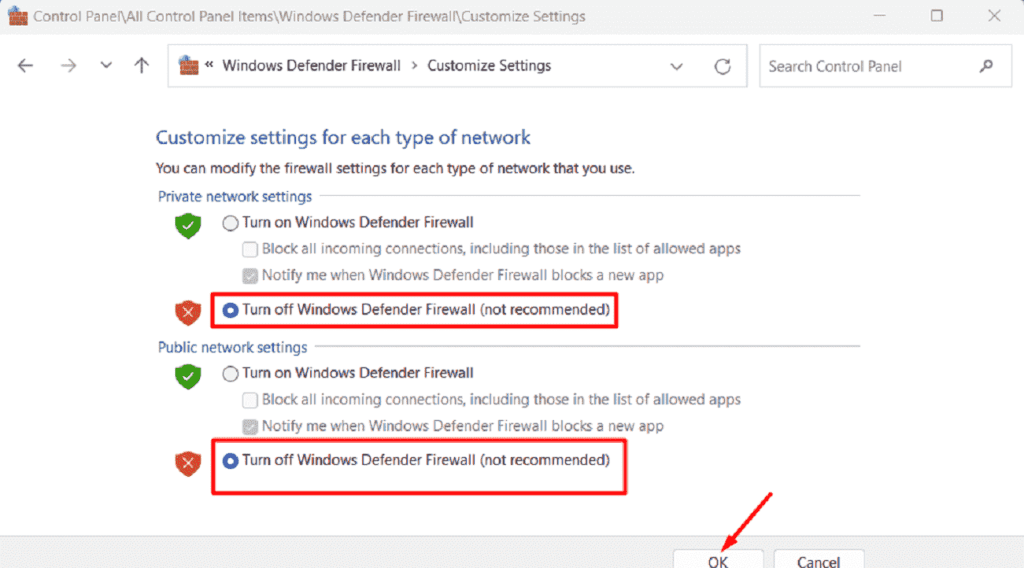Go back with the left arrow
The image size is (1024, 568).
[x=25, y=66]
